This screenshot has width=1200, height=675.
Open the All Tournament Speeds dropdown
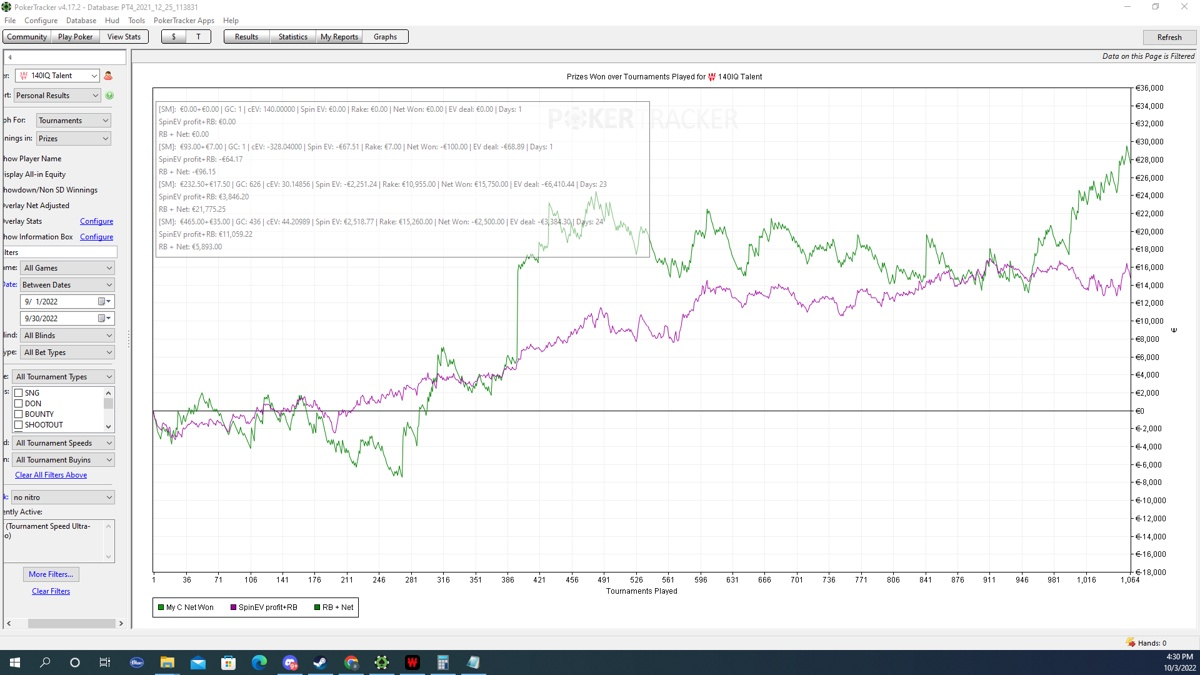pos(63,443)
